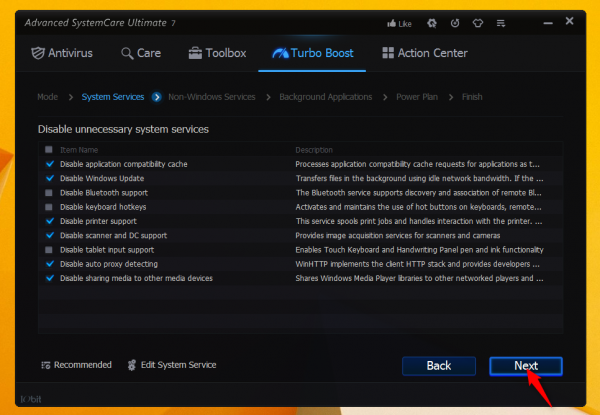Check Disable tablet input support
Screen dimensions: 600x415
click(49, 250)
